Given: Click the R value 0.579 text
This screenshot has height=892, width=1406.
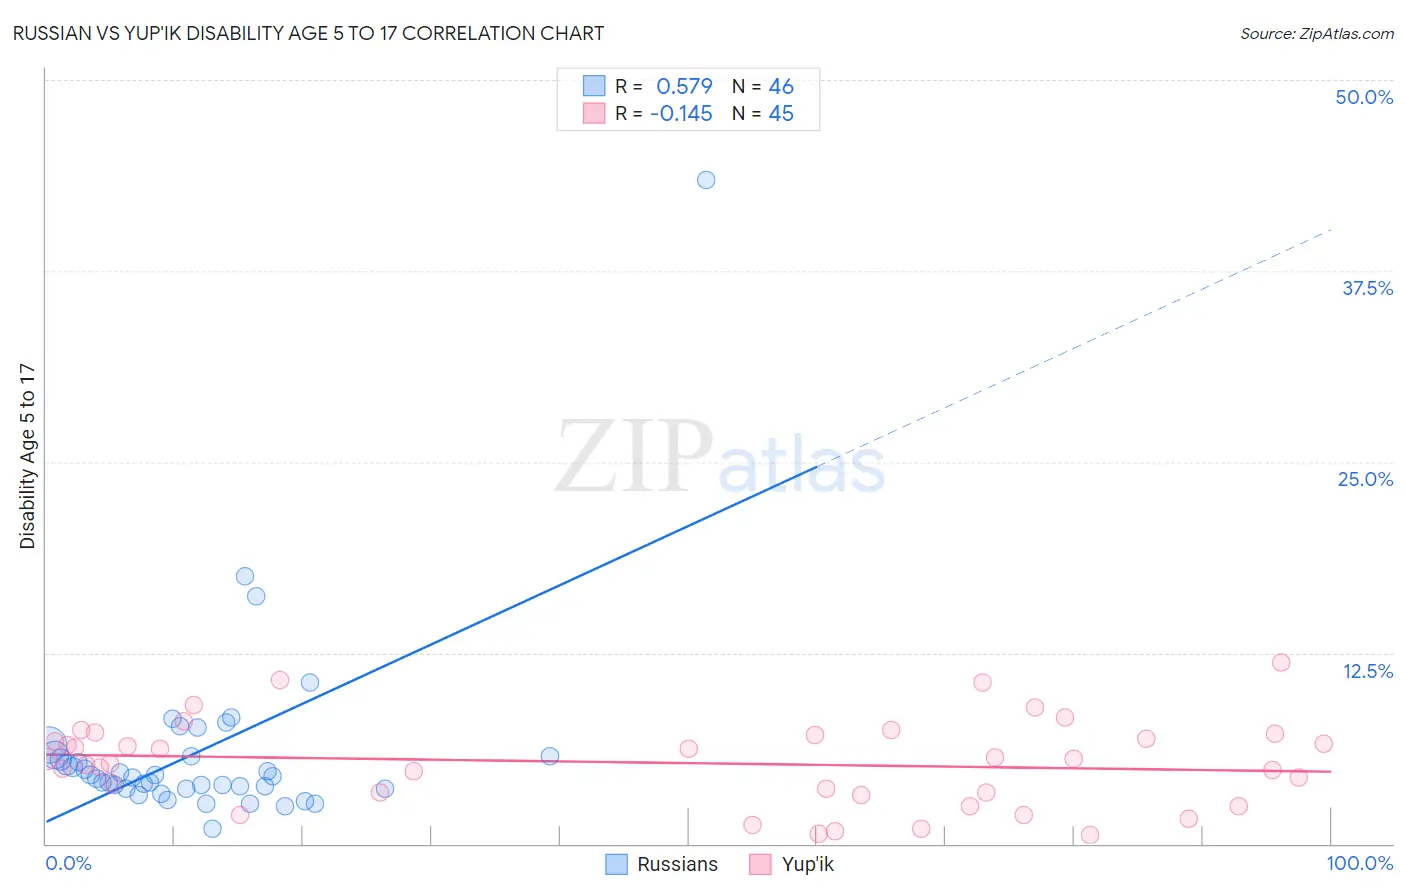Looking at the screenshot, I should [x=684, y=86].
